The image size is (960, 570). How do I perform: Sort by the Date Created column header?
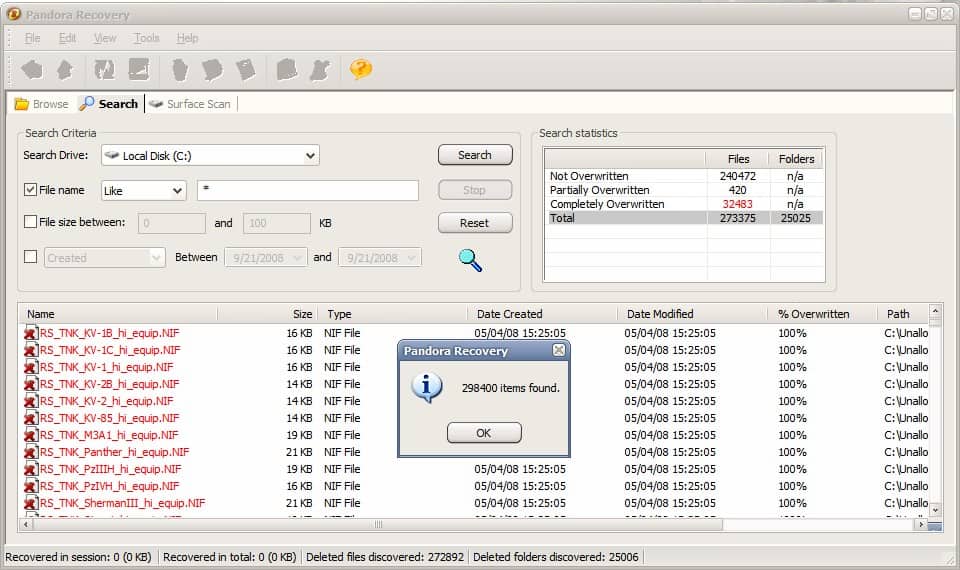click(x=542, y=314)
